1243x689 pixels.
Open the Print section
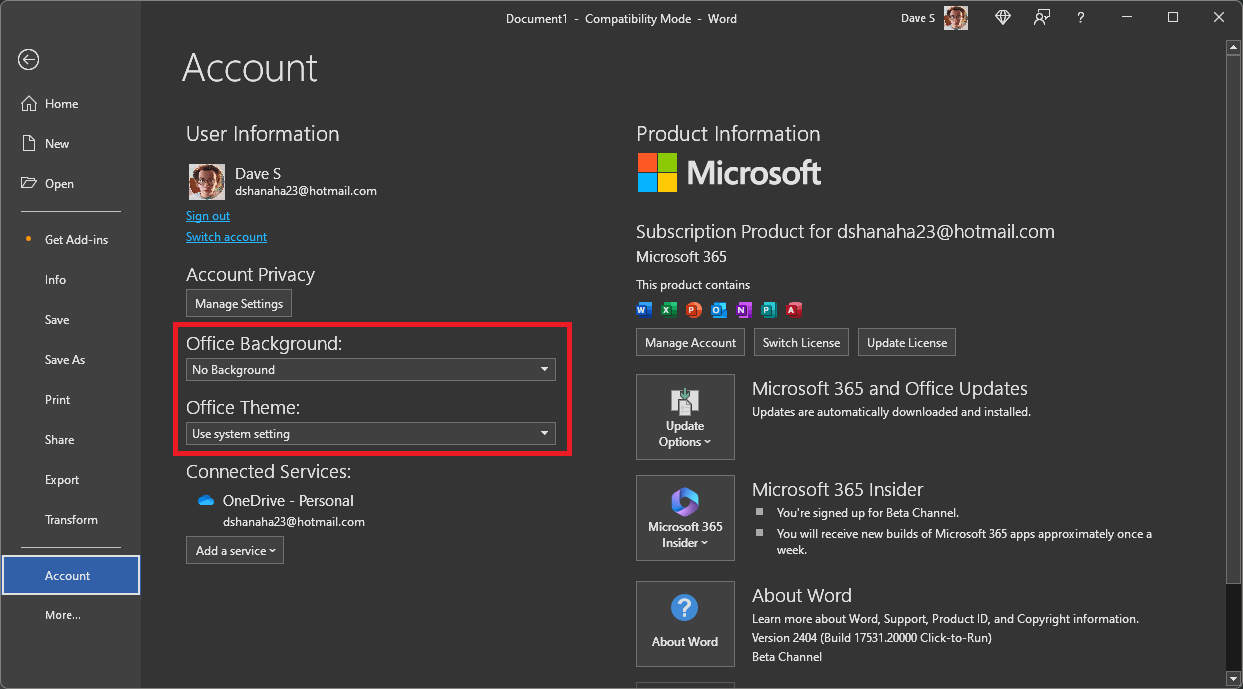click(57, 399)
